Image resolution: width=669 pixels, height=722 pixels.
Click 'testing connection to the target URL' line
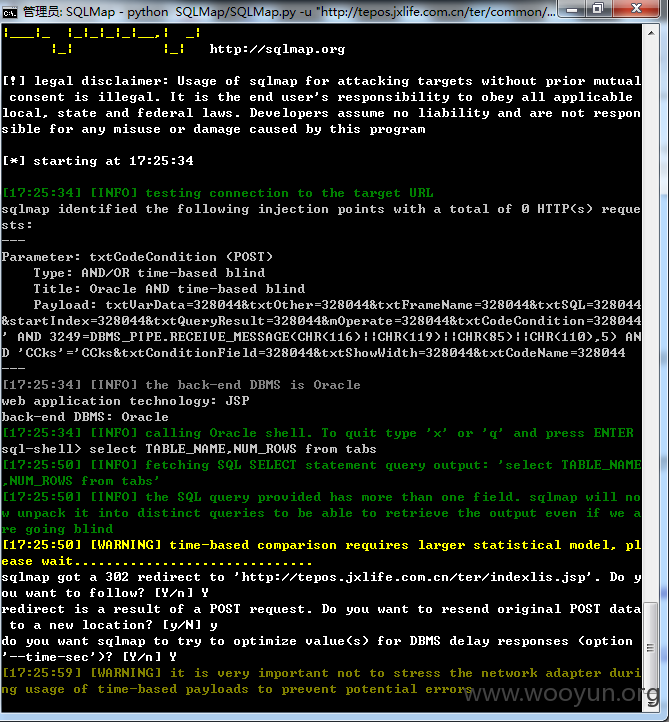(x=218, y=193)
